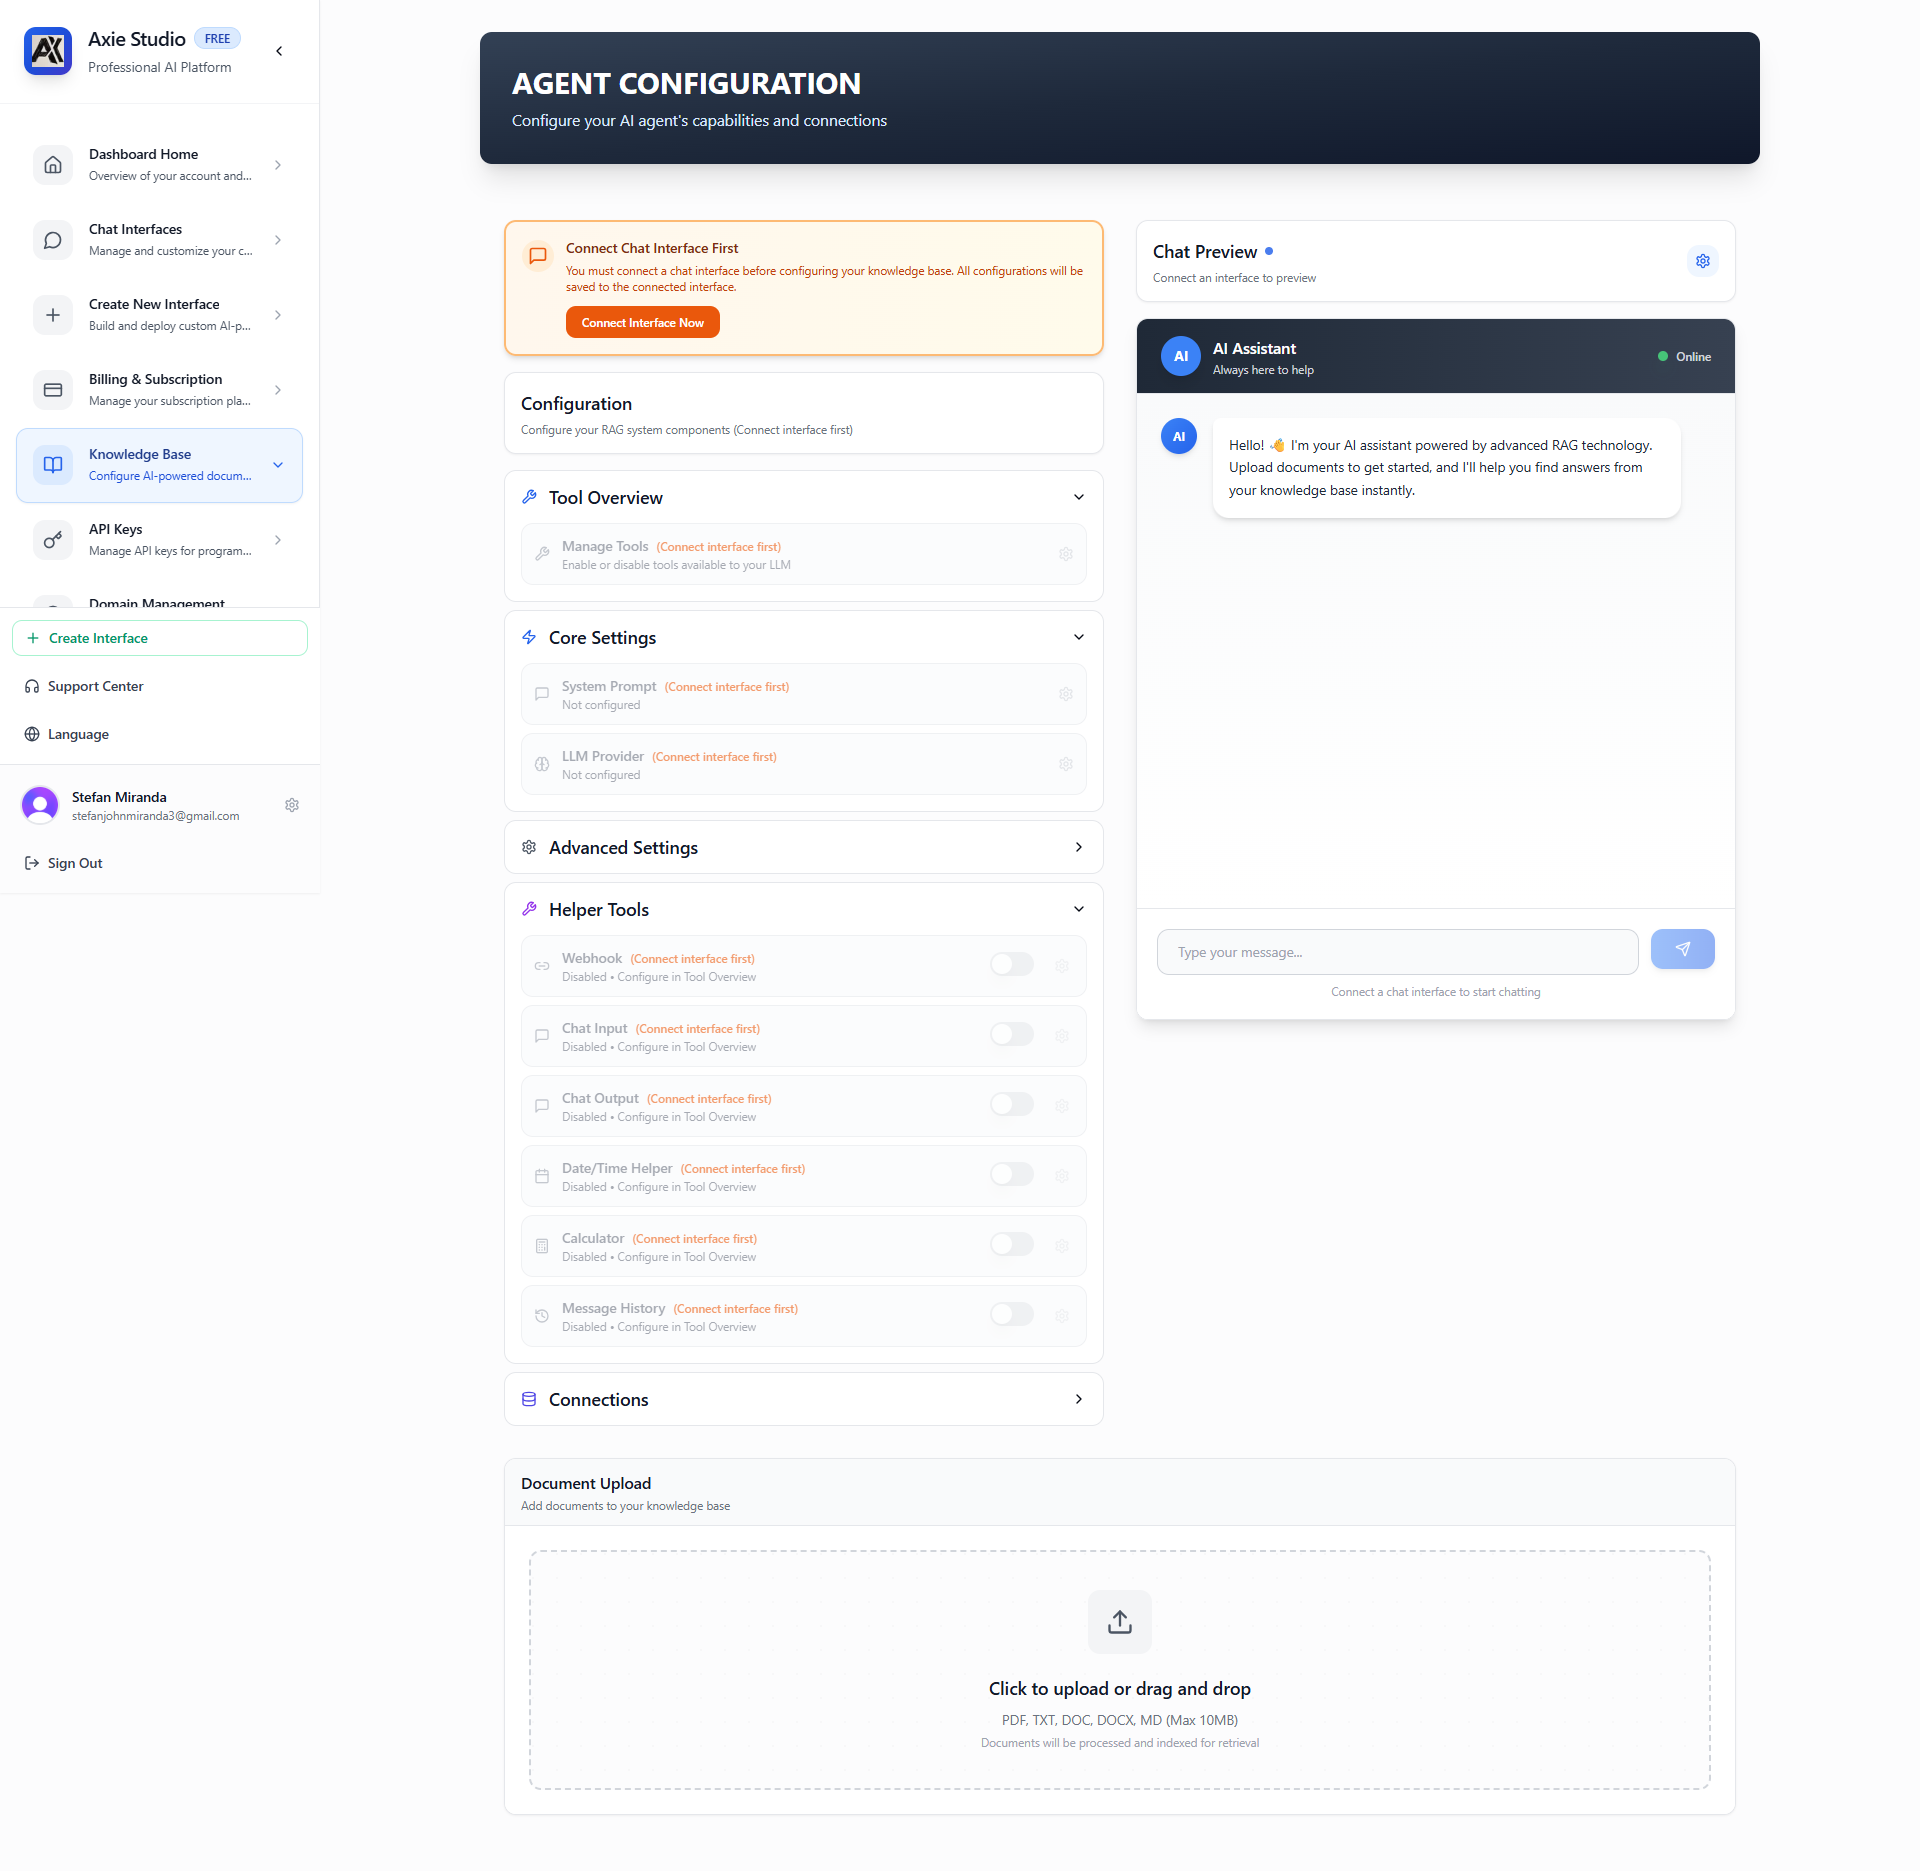Expand the Connections section
The width and height of the screenshot is (1920, 1871).
1078,1399
